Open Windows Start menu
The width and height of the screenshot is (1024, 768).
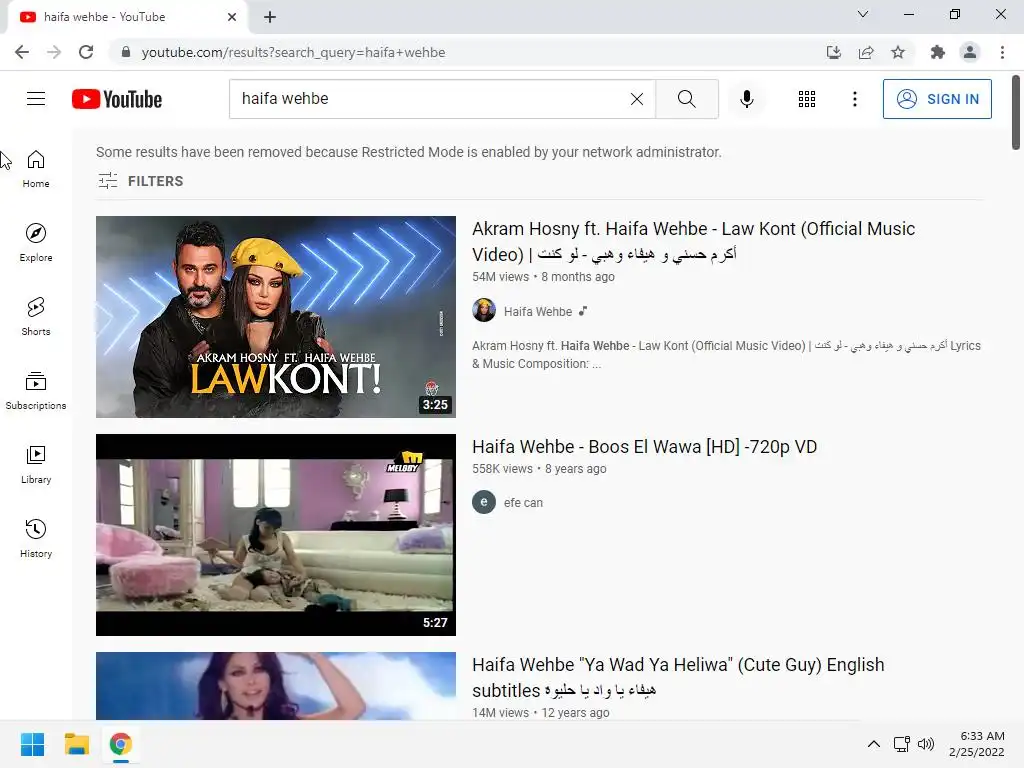(33, 744)
